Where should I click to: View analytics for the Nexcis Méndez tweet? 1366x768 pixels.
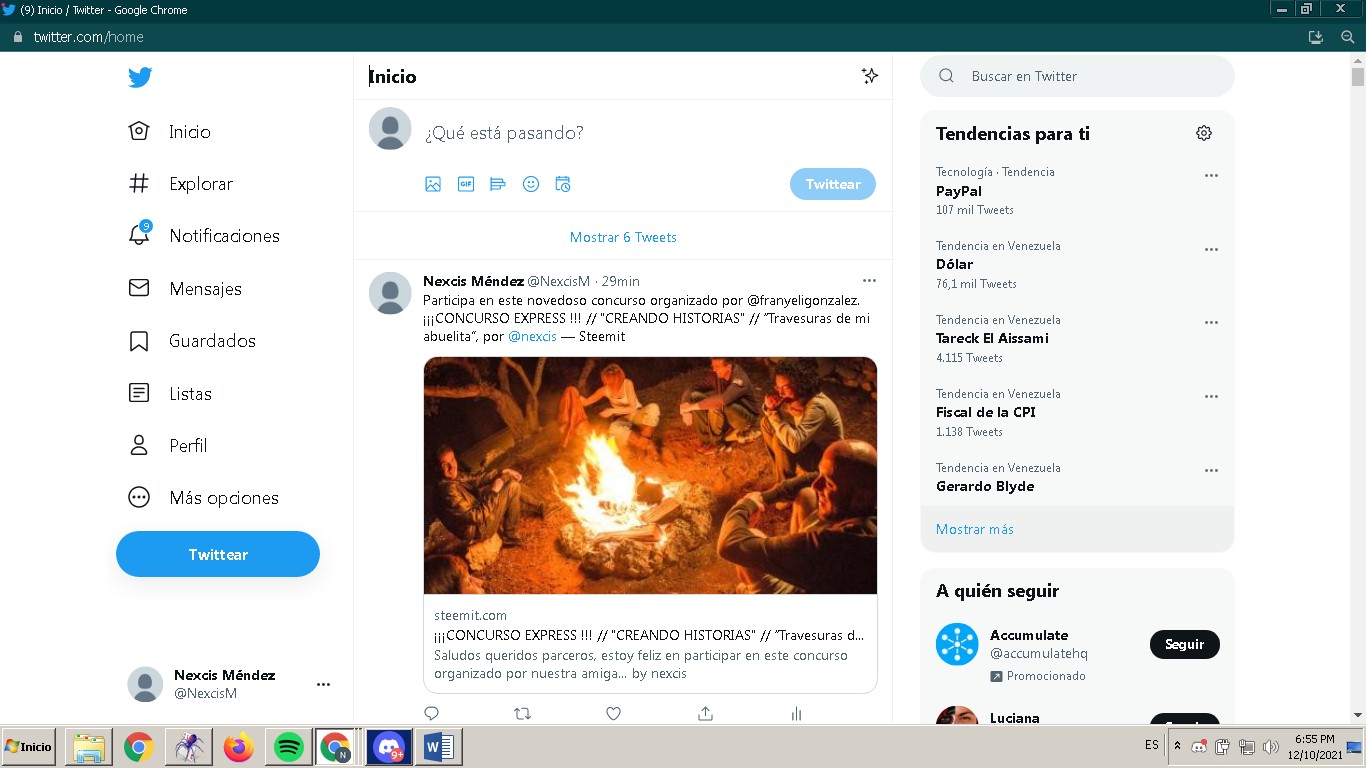[797, 713]
